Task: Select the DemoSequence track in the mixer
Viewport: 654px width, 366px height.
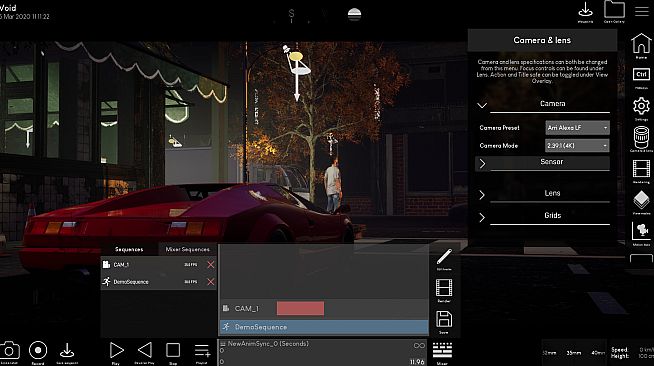Action: (324, 327)
